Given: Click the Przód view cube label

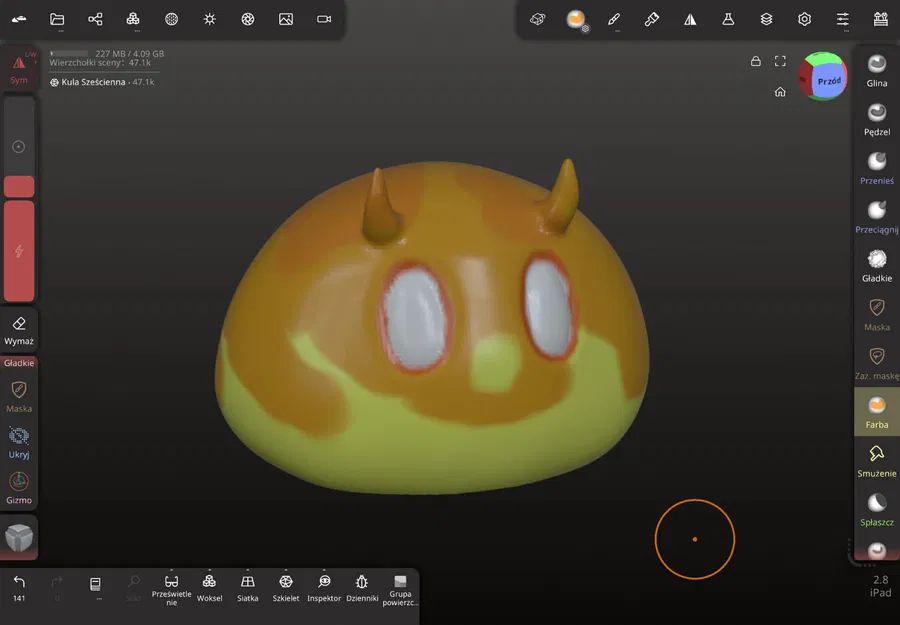Looking at the screenshot, I should click(x=828, y=81).
